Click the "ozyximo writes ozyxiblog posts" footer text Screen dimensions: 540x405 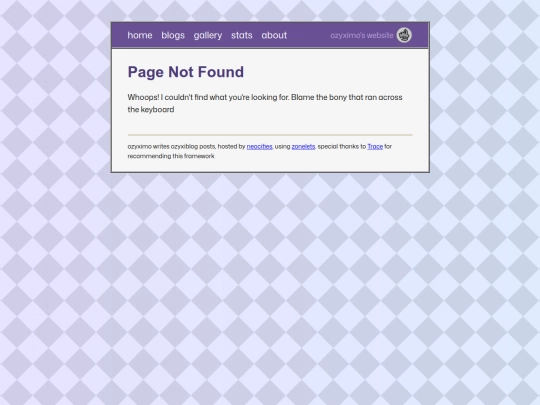pyautogui.click(x=172, y=146)
